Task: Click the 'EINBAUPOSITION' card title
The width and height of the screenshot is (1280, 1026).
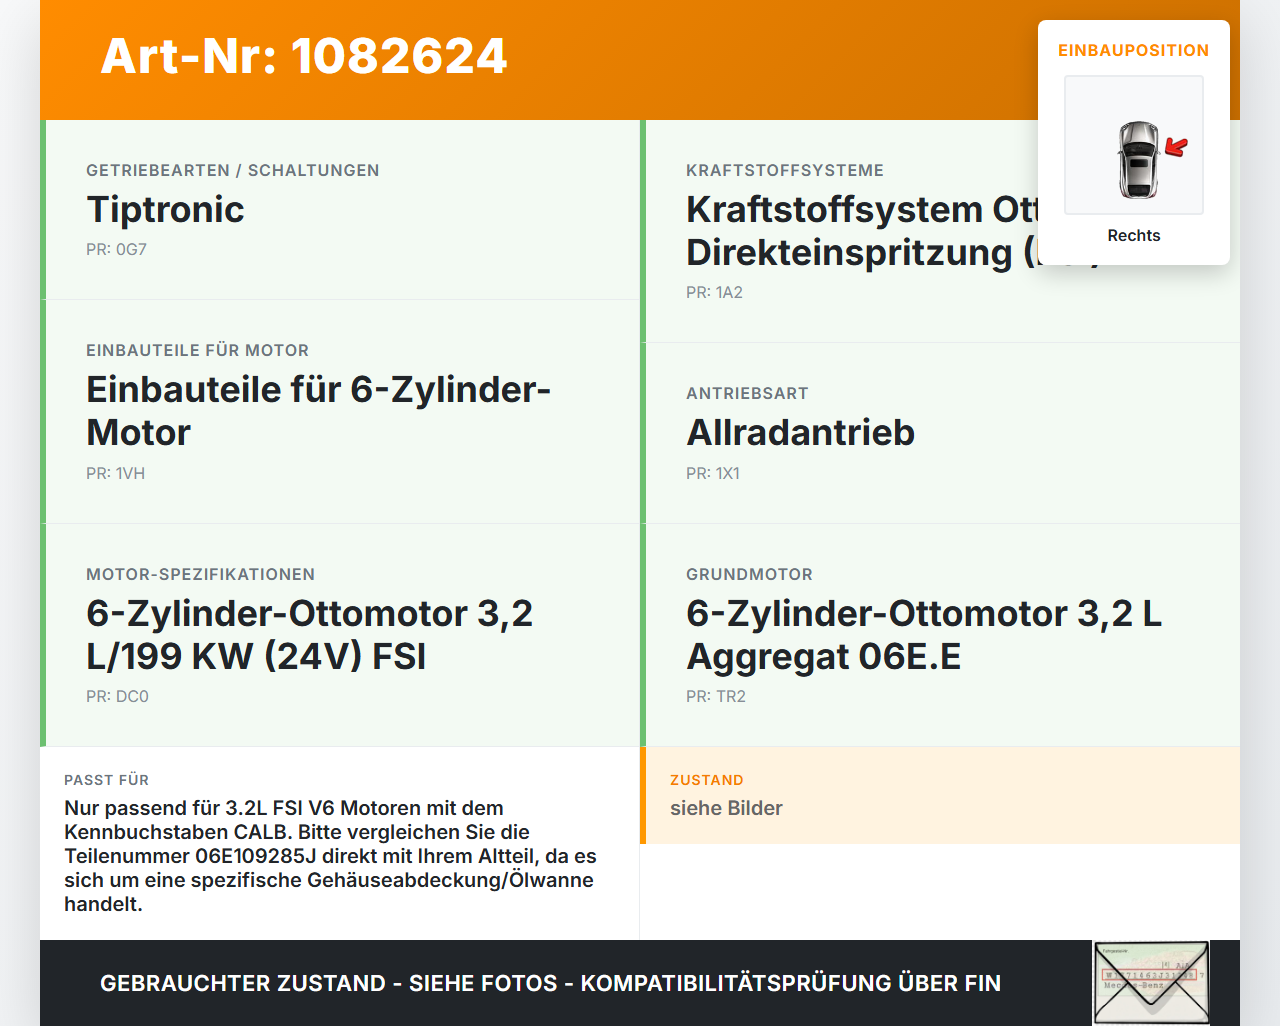Action: point(1134,50)
